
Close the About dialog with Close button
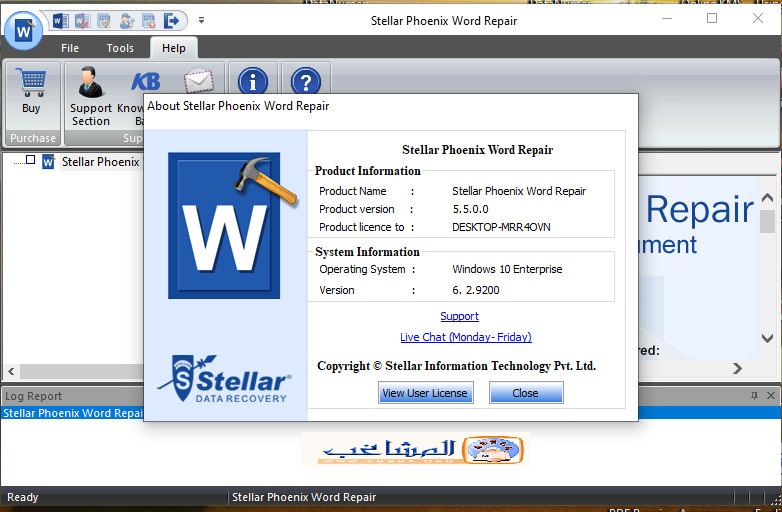coord(526,393)
